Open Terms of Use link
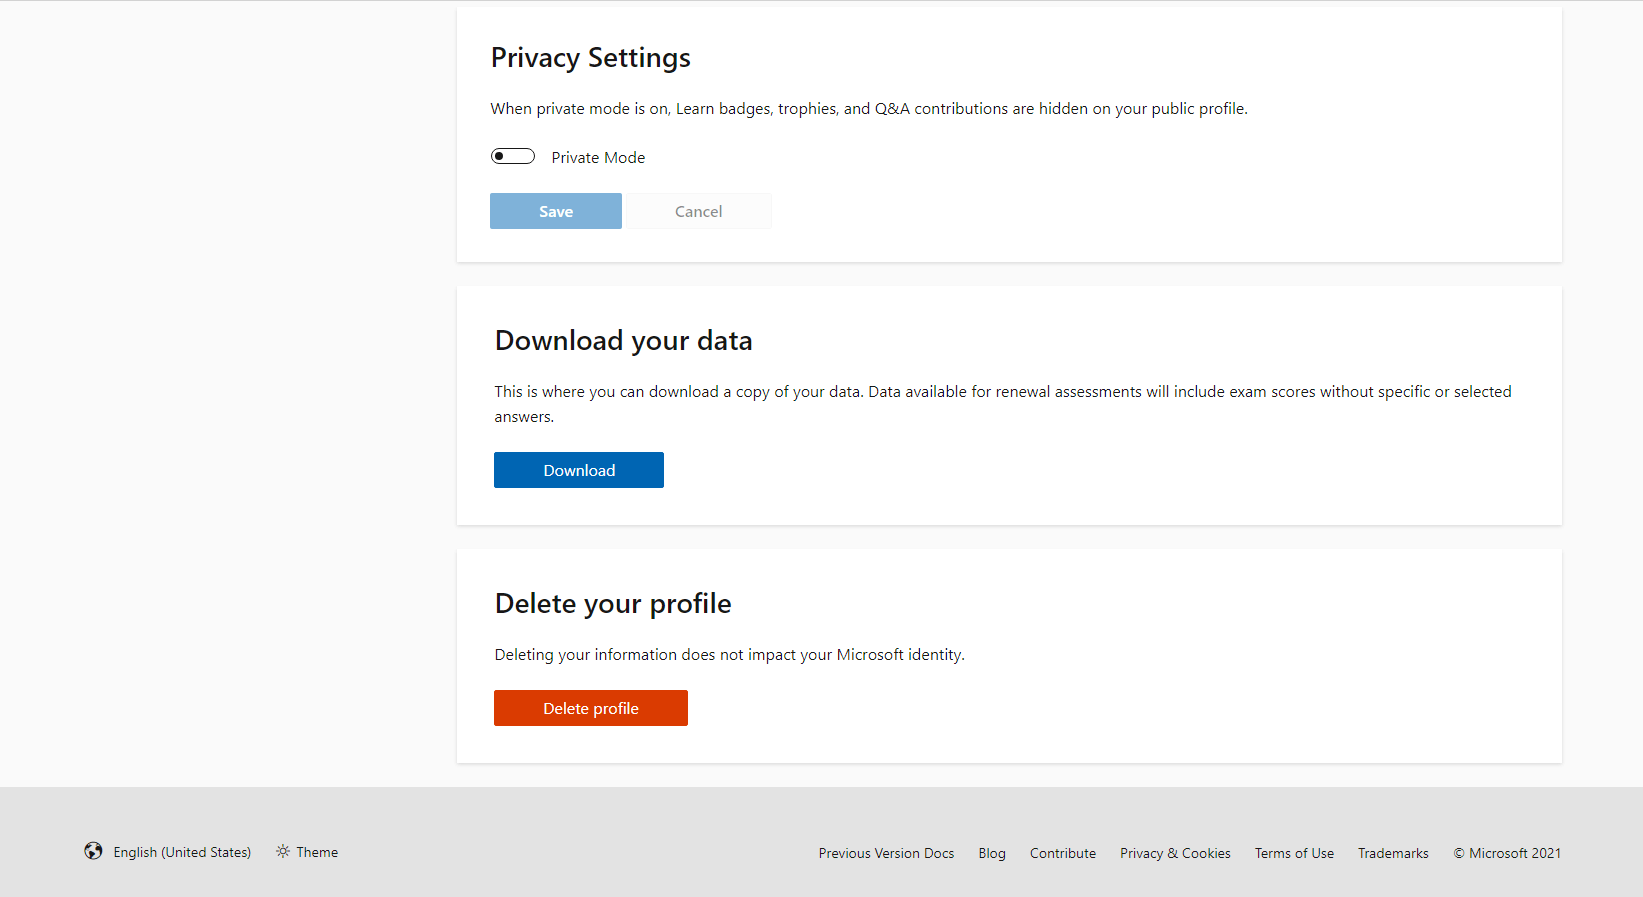1643x897 pixels. click(x=1294, y=853)
